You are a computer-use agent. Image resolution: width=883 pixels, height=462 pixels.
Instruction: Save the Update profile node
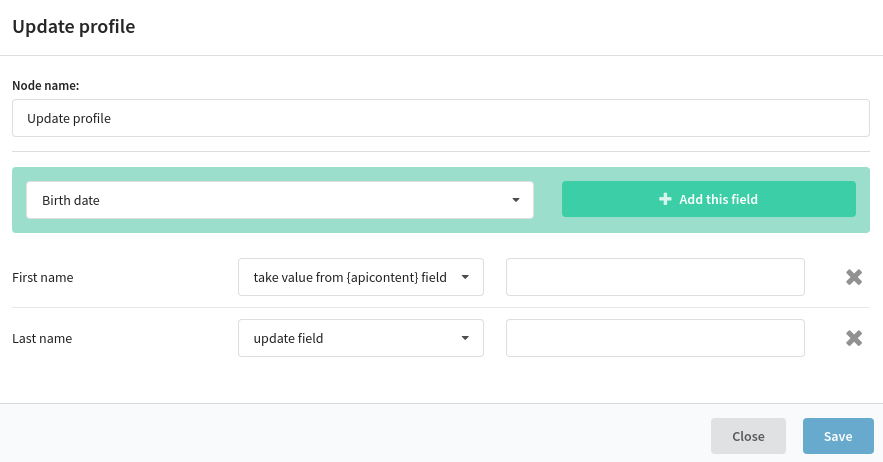(838, 436)
